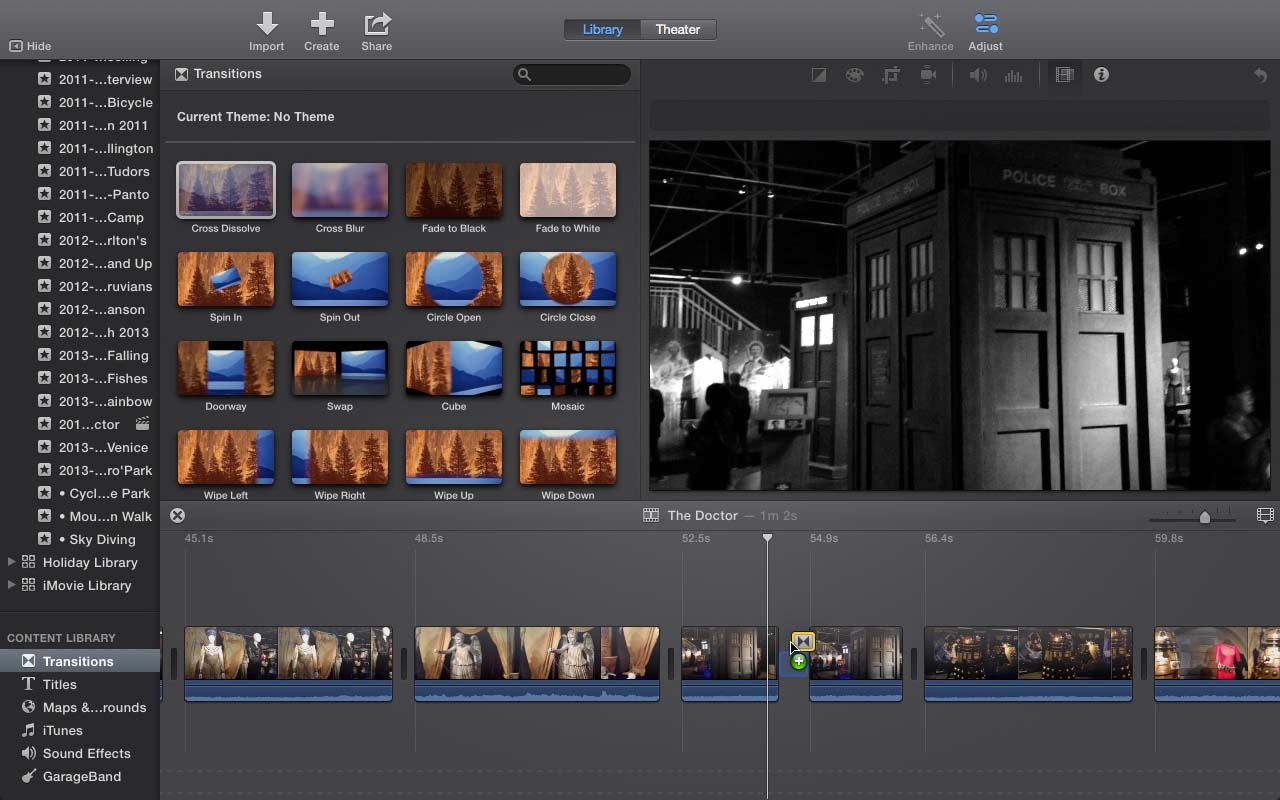1280x800 pixels.
Task: Open the clip Info inspector icon
Action: [x=1101, y=74]
